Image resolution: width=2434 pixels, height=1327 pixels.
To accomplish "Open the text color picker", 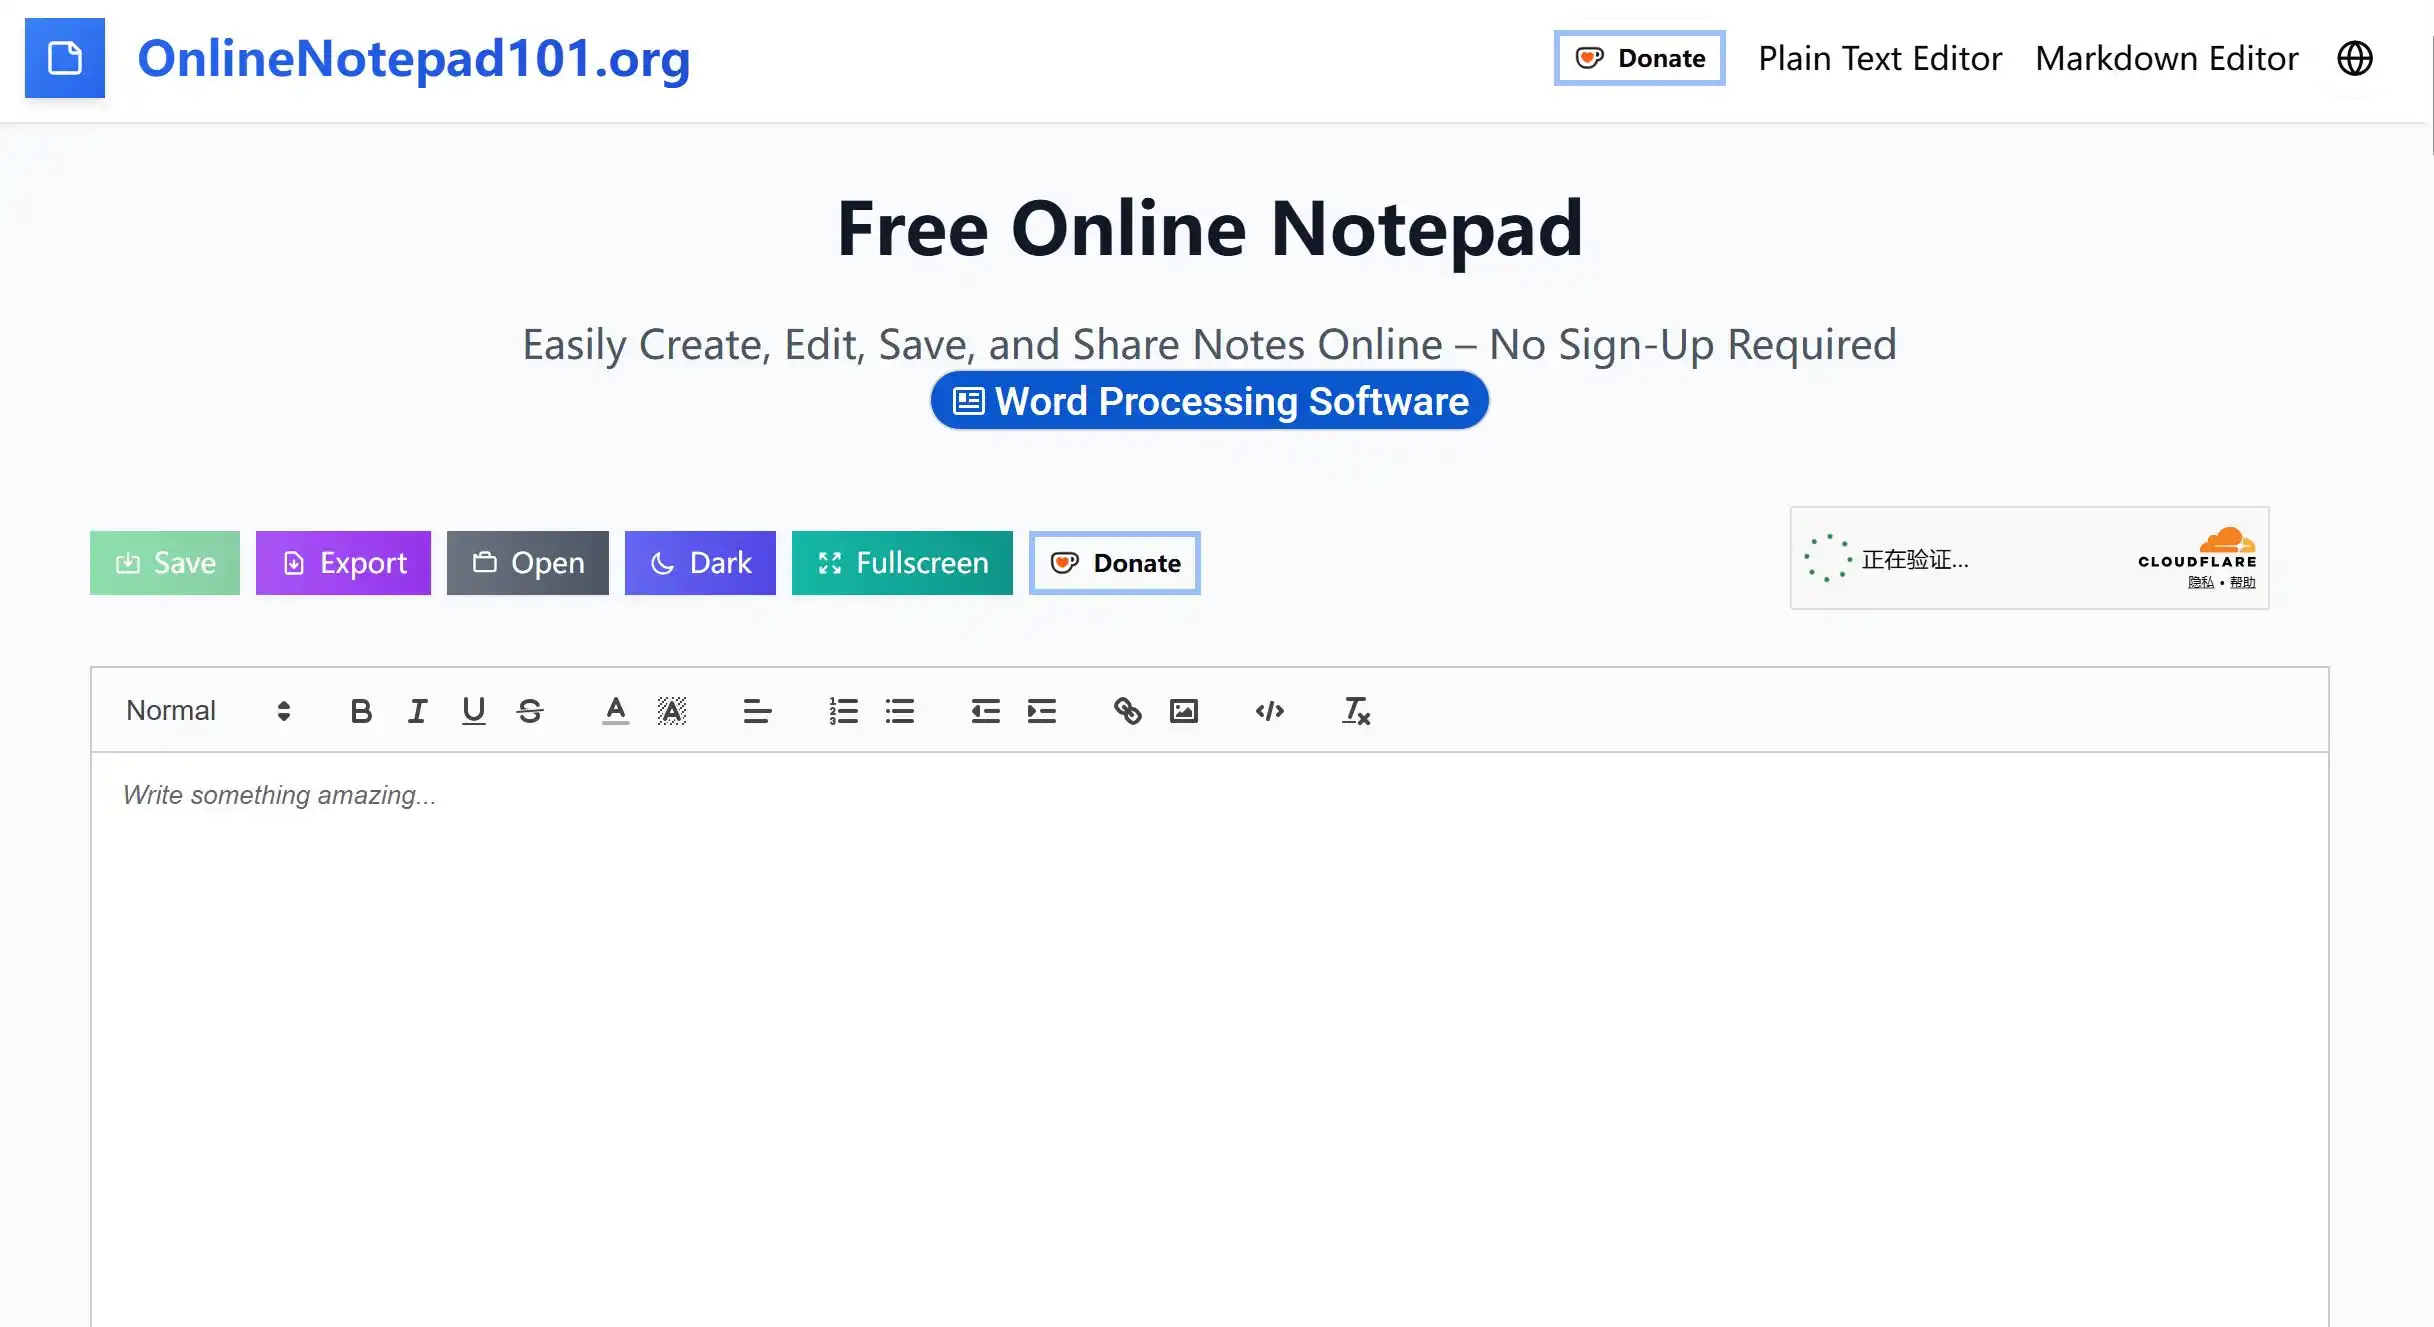I will (616, 711).
